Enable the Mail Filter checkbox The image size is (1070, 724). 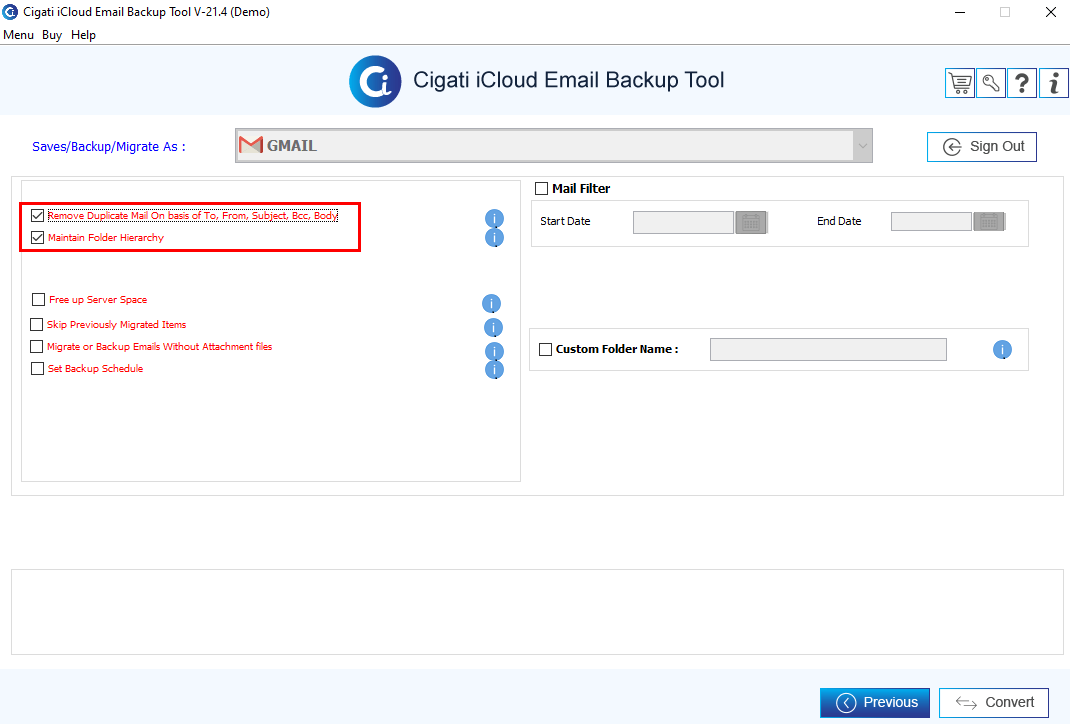point(541,188)
